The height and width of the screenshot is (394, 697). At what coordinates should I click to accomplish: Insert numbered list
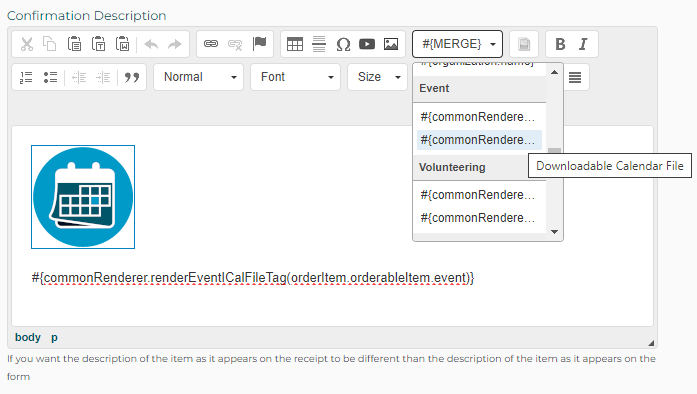coord(26,77)
